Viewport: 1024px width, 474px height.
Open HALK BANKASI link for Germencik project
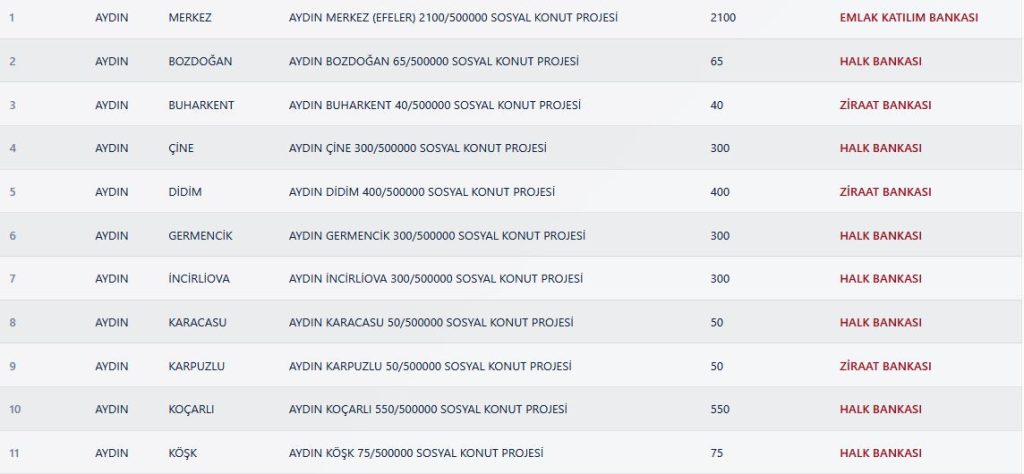pyautogui.click(x=880, y=236)
